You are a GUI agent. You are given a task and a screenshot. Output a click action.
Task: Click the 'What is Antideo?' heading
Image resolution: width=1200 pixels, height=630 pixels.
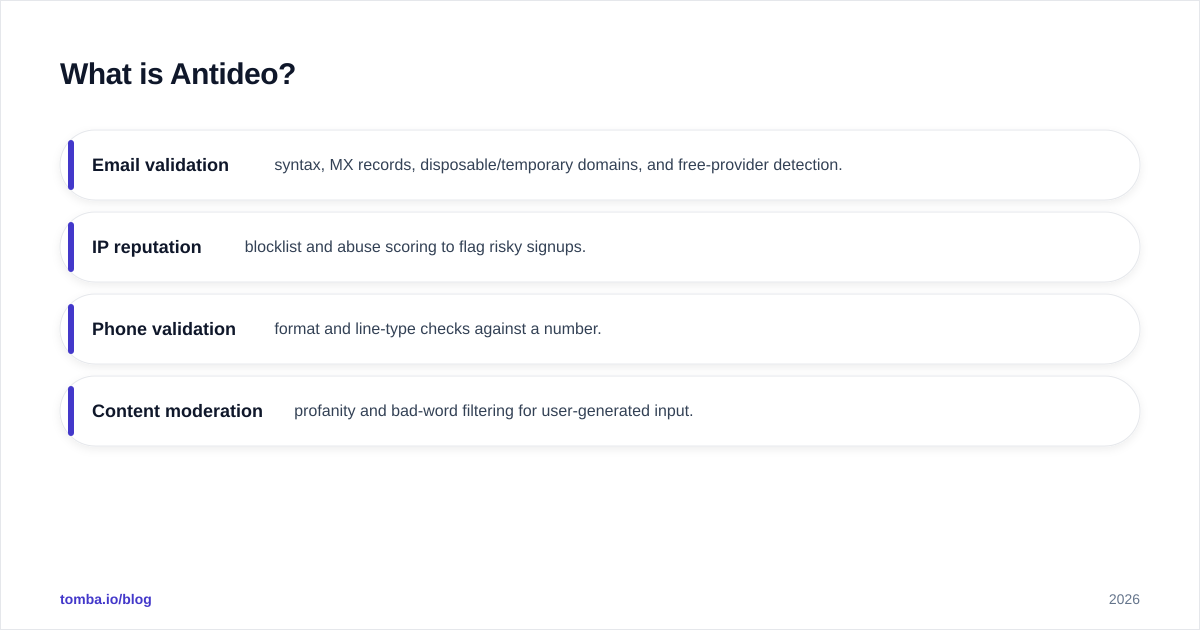[x=177, y=74]
